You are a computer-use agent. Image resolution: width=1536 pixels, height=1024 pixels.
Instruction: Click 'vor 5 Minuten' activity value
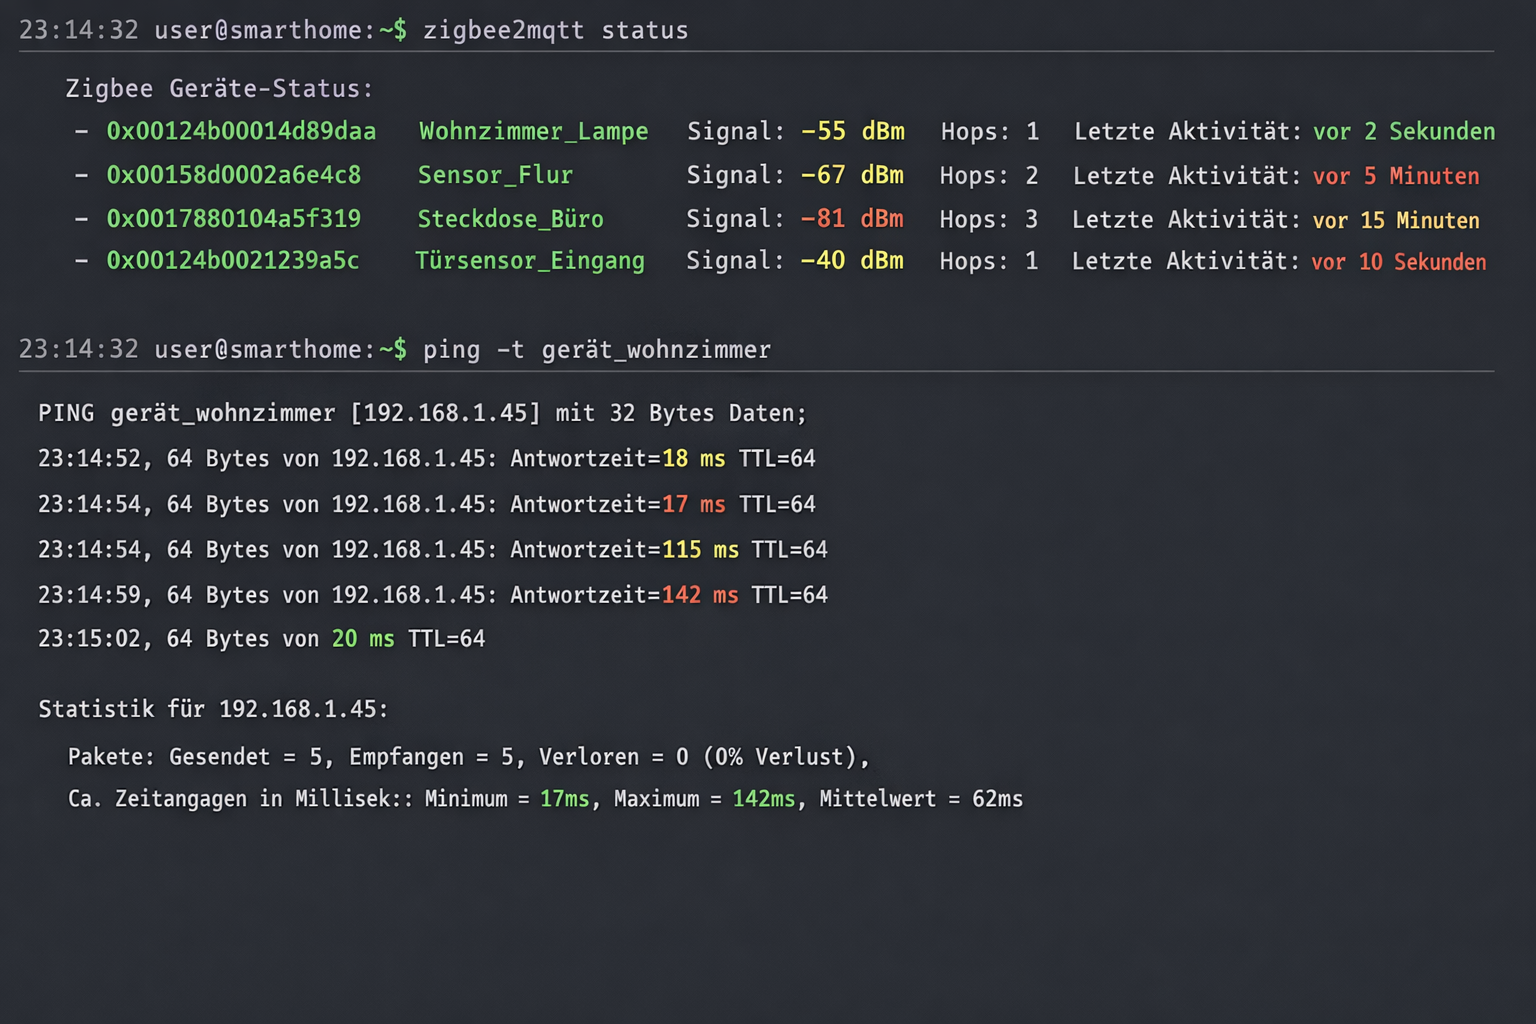click(1396, 176)
